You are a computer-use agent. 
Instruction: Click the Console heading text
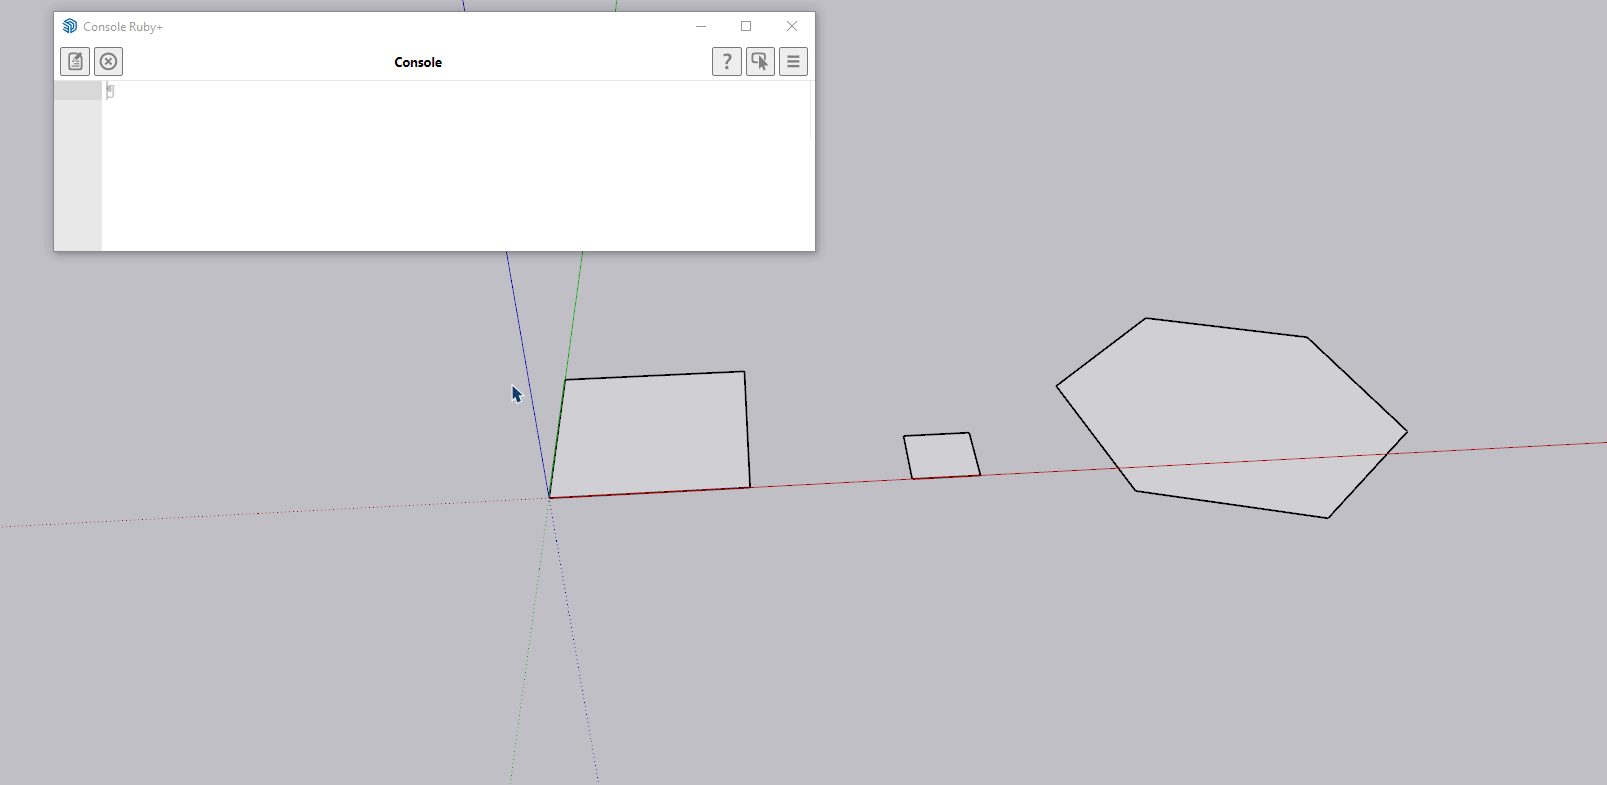418,62
